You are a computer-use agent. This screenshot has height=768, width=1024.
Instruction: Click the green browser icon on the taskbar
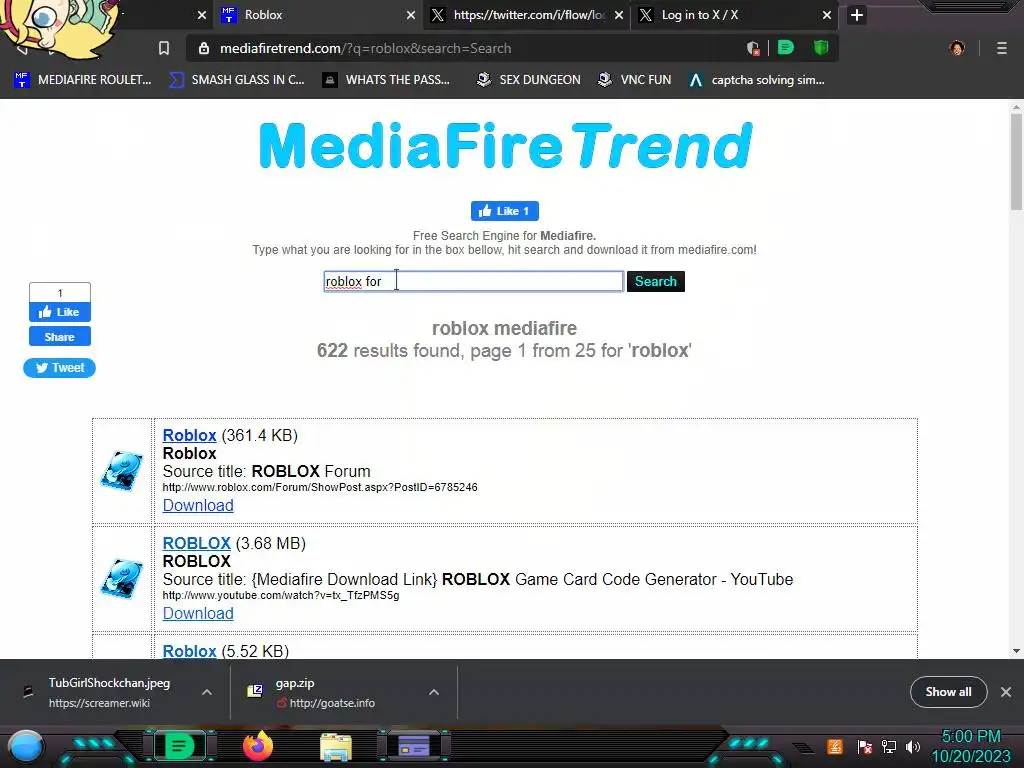tap(179, 746)
